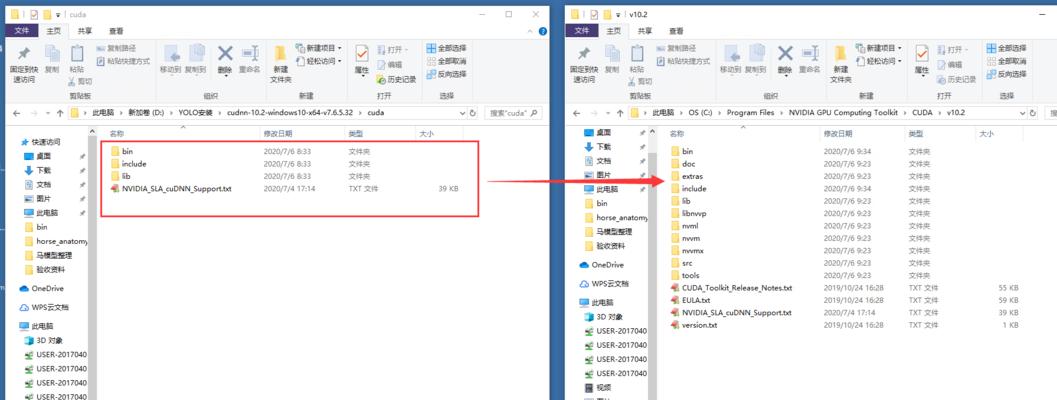The height and width of the screenshot is (400, 1057).
Task: Open the File (文件) menu in cuda window
Action: point(22,31)
